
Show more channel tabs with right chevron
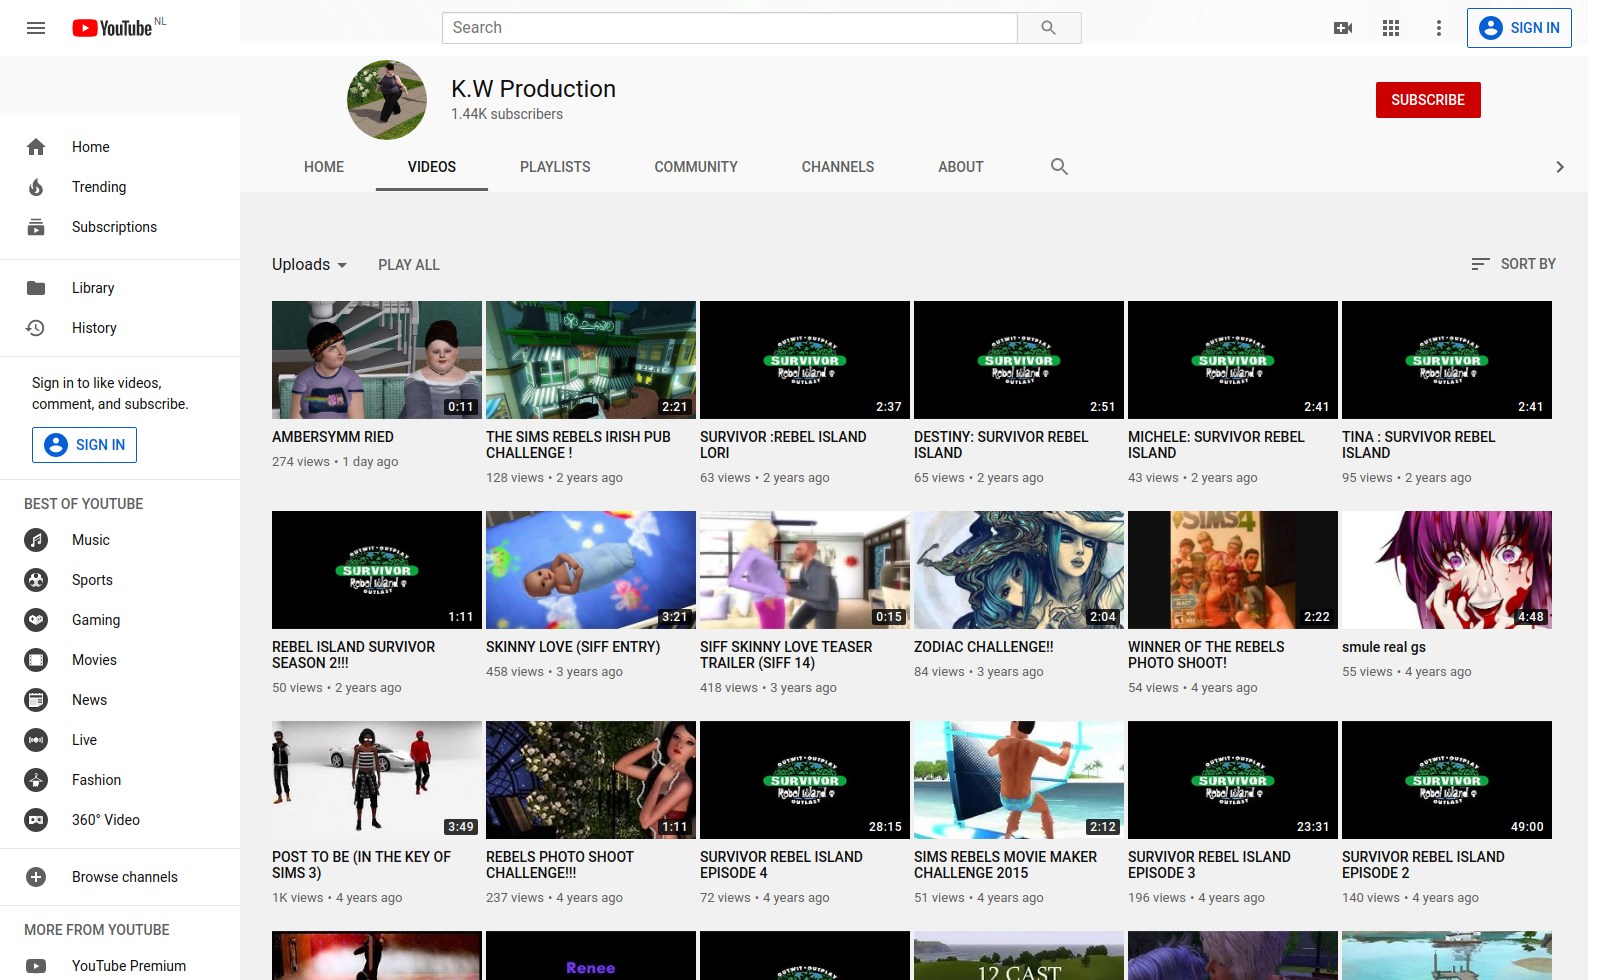1560,167
